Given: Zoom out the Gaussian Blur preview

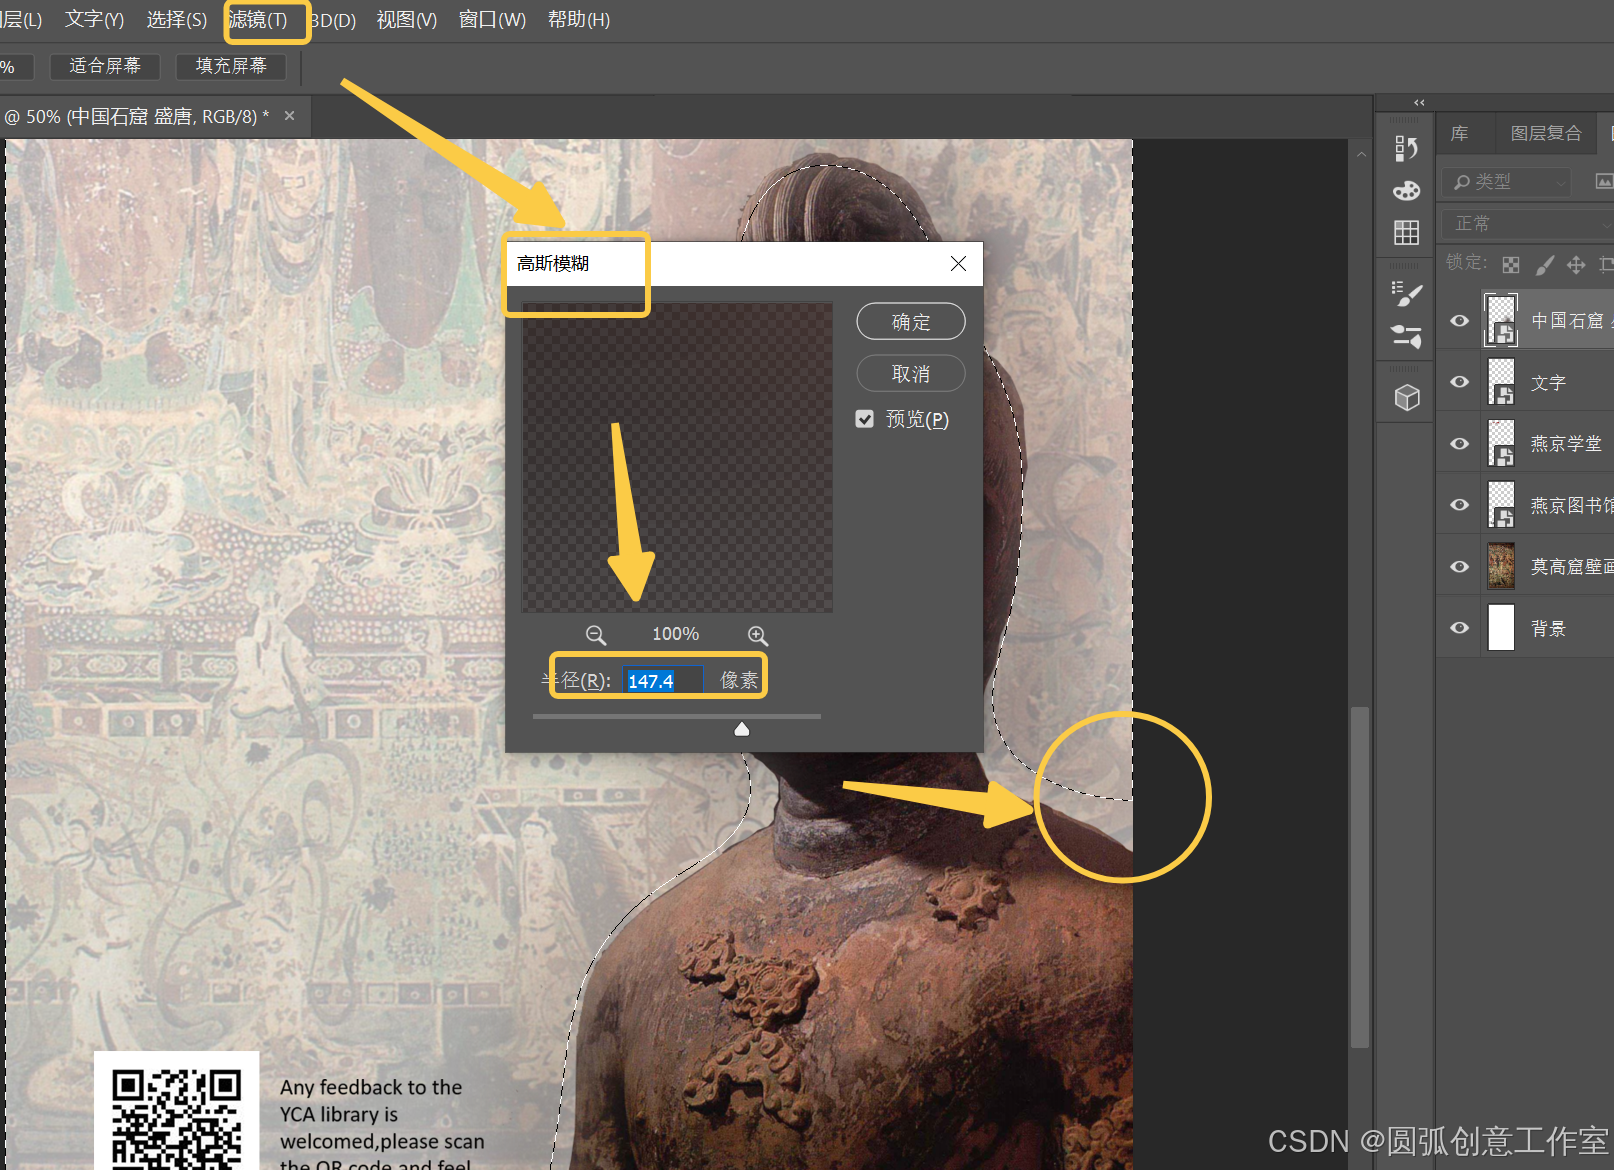Looking at the screenshot, I should pyautogui.click(x=596, y=635).
